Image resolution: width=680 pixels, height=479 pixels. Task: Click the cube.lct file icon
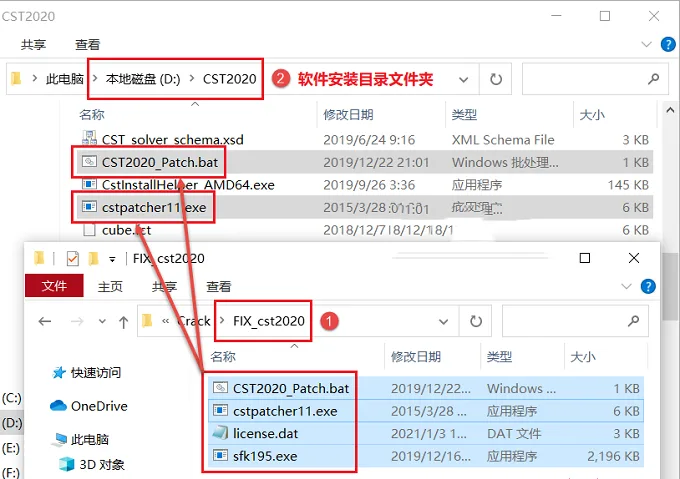(89, 229)
